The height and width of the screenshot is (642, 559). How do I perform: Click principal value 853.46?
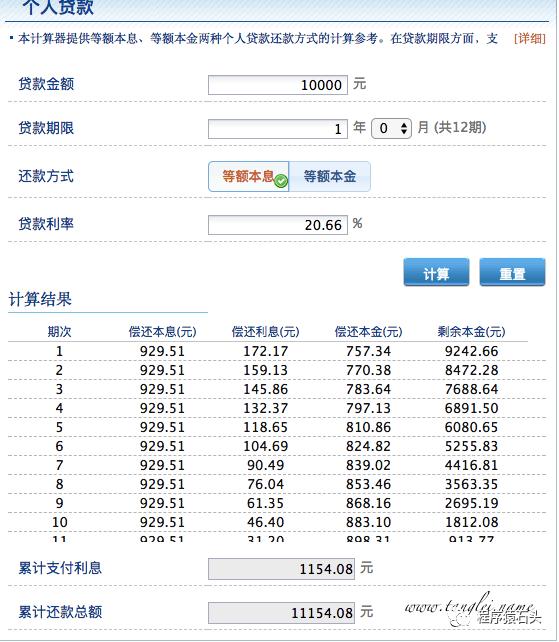tap(369, 484)
